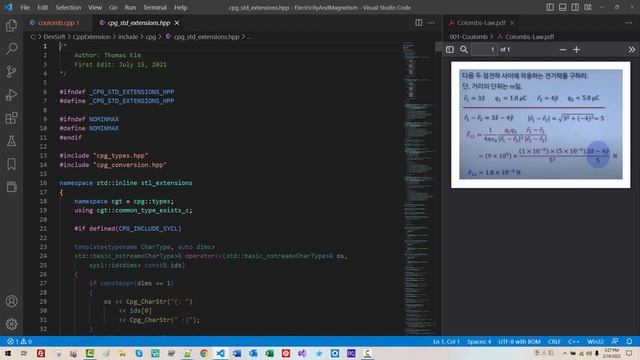Show errors and warnings in status bar
Viewport: 640px width, 360px height.
pyautogui.click(x=19, y=341)
